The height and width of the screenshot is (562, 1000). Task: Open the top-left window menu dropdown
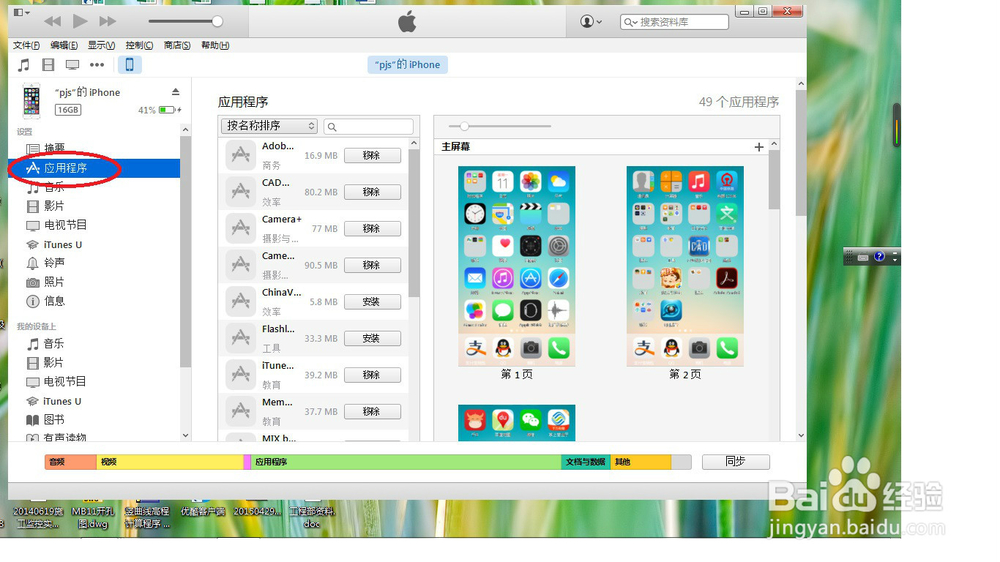pos(21,12)
